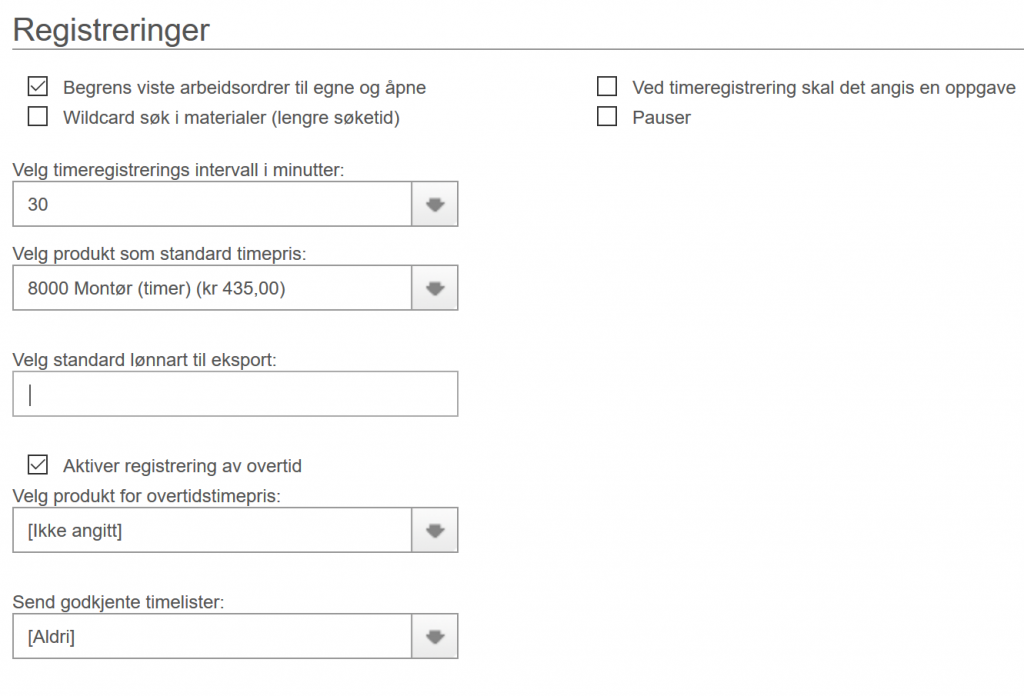The image size is (1024, 696).
Task: Click the Send godkjente timelister label
Action: click(118, 602)
